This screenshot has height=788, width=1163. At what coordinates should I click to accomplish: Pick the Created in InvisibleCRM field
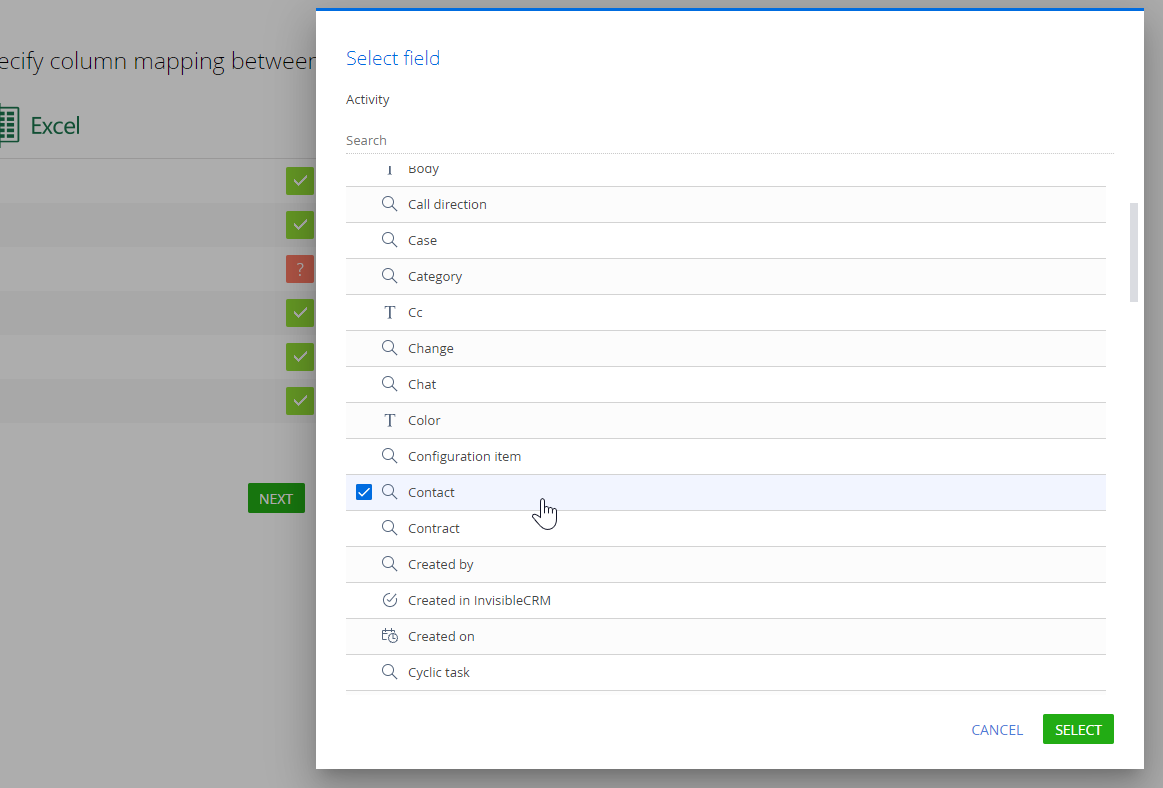tap(725, 600)
